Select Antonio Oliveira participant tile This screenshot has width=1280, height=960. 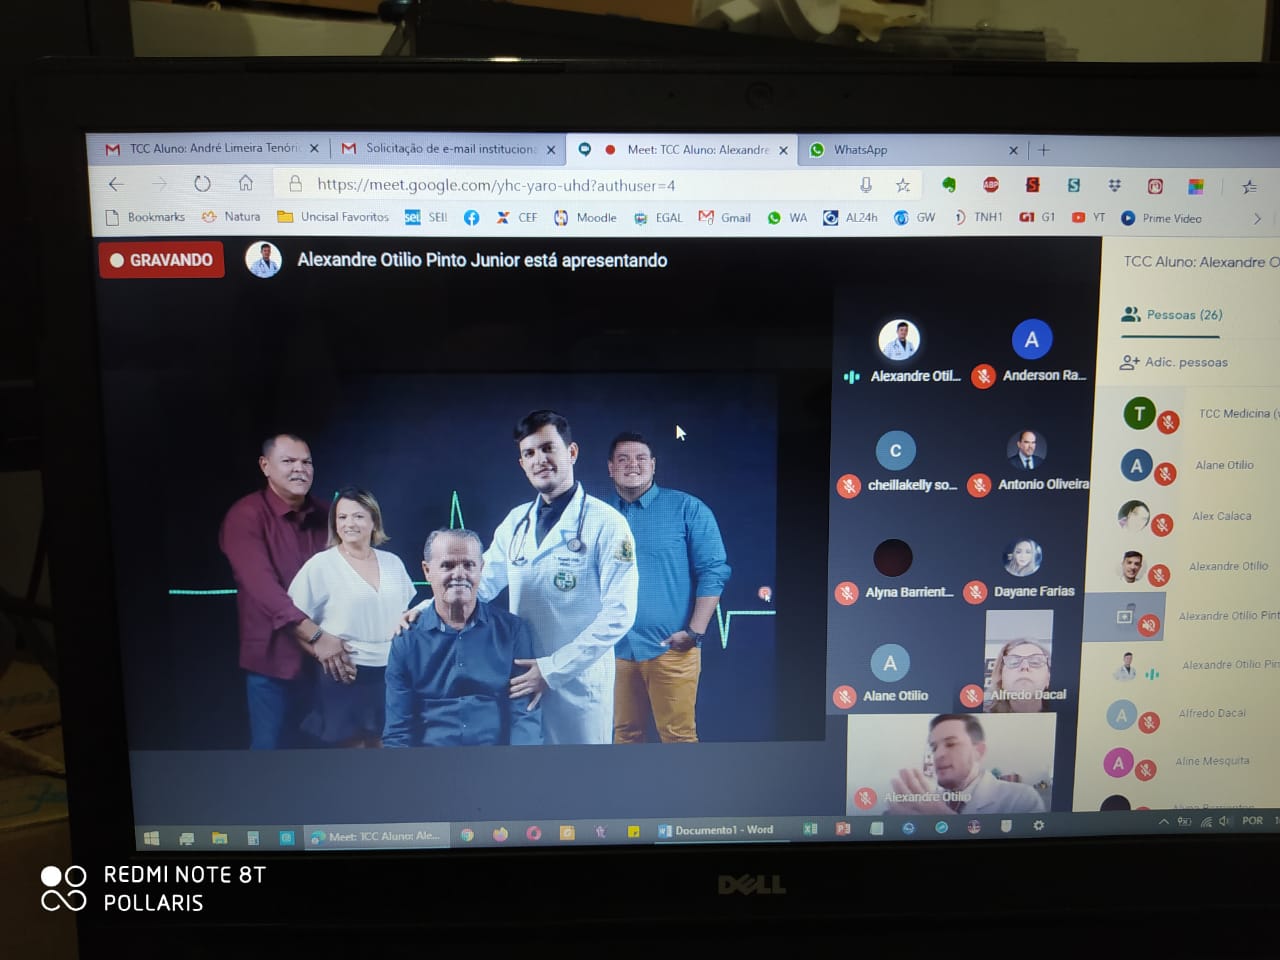1029,462
